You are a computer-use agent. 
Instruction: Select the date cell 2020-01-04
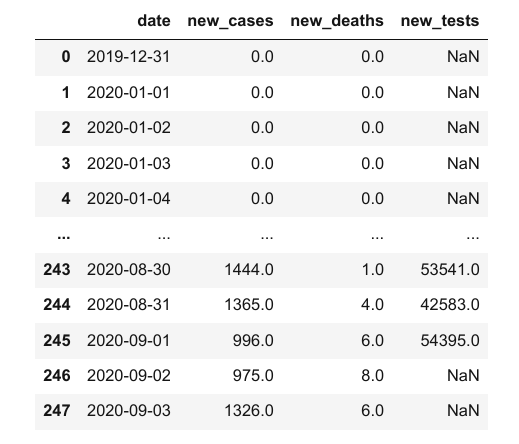coord(129,199)
